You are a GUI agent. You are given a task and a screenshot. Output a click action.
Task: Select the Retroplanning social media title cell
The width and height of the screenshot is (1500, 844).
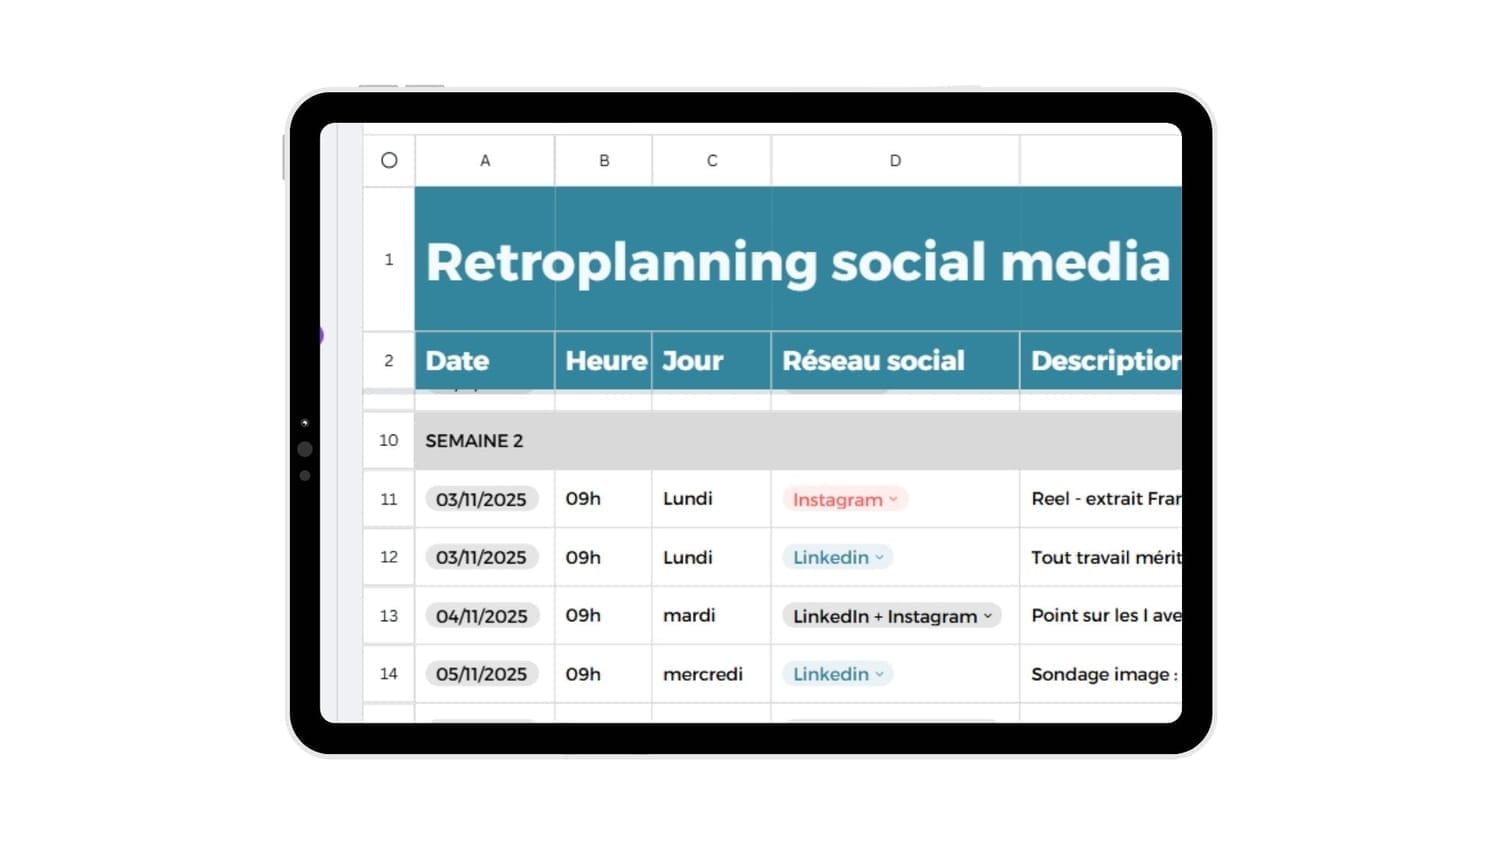click(x=797, y=261)
